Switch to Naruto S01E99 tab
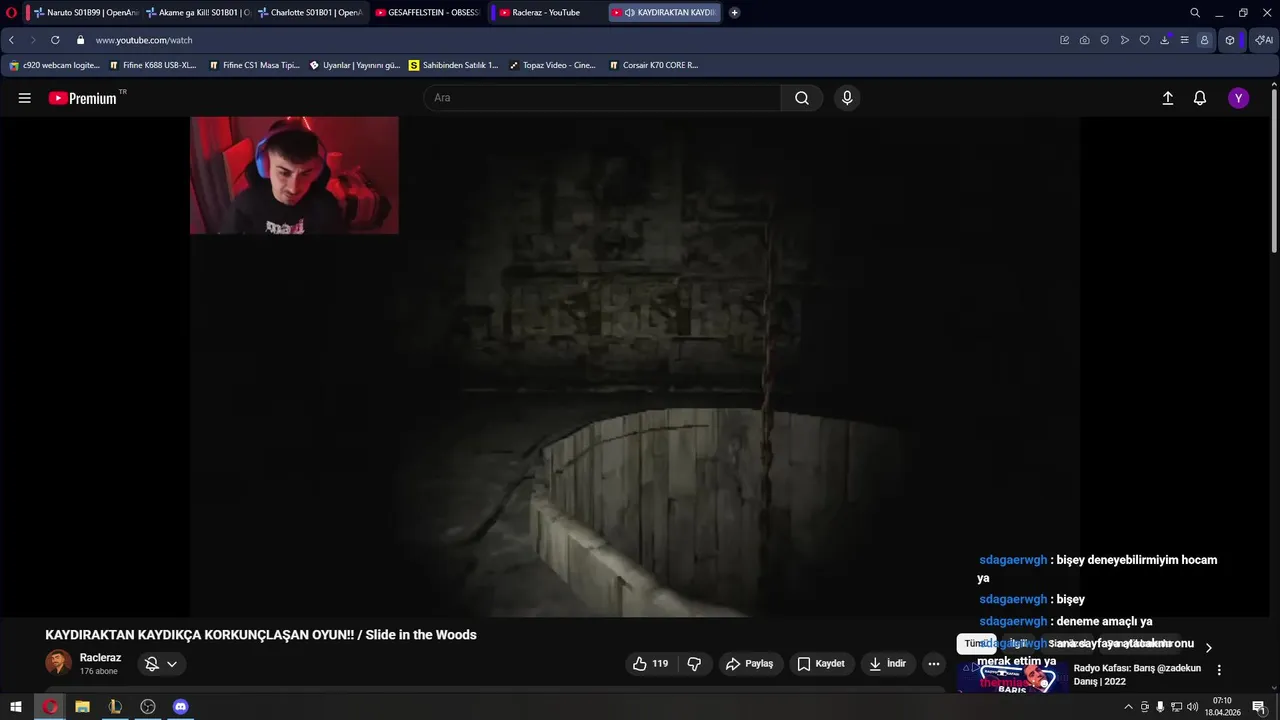1280x720 pixels. tap(85, 13)
